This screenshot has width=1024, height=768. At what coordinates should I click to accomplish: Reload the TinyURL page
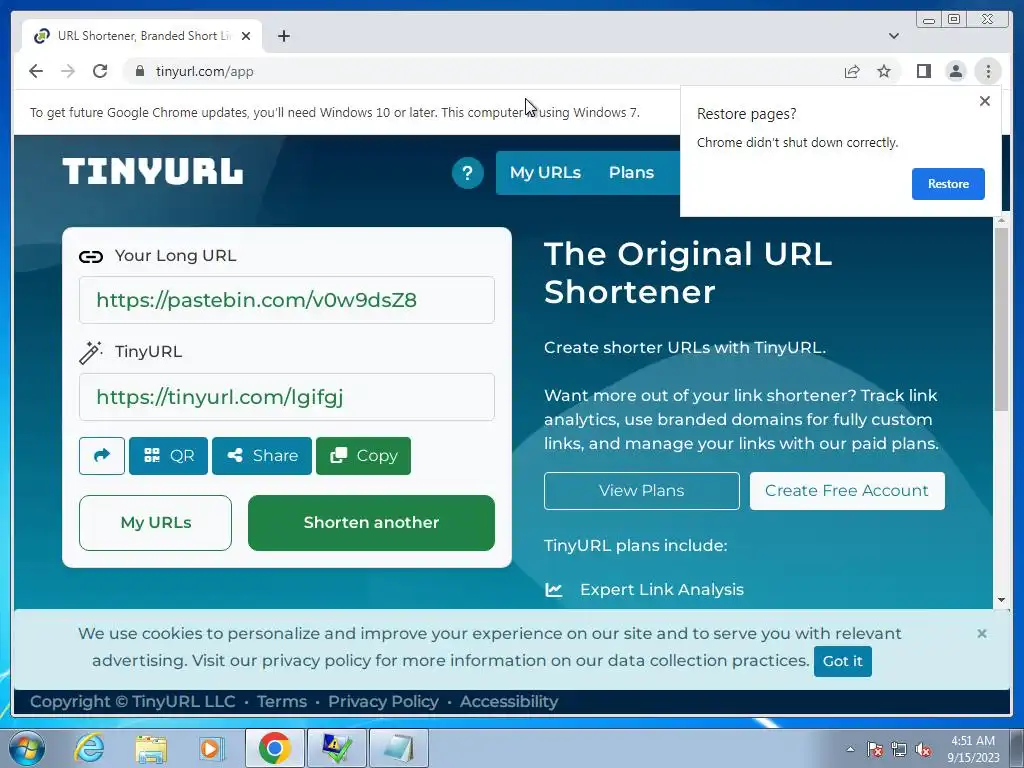(x=100, y=71)
